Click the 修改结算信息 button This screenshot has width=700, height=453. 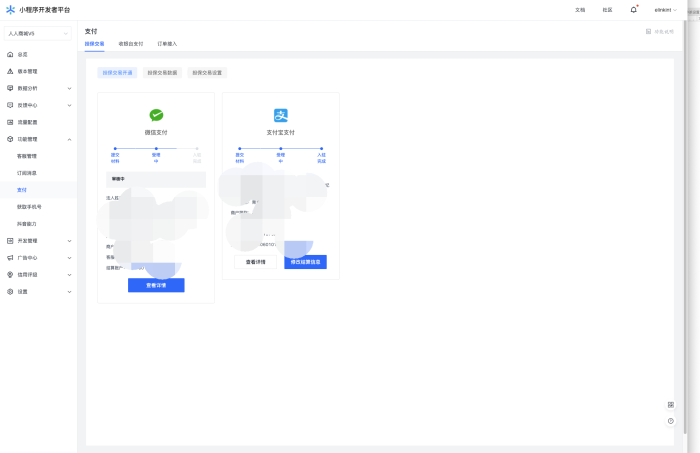pyautogui.click(x=305, y=262)
